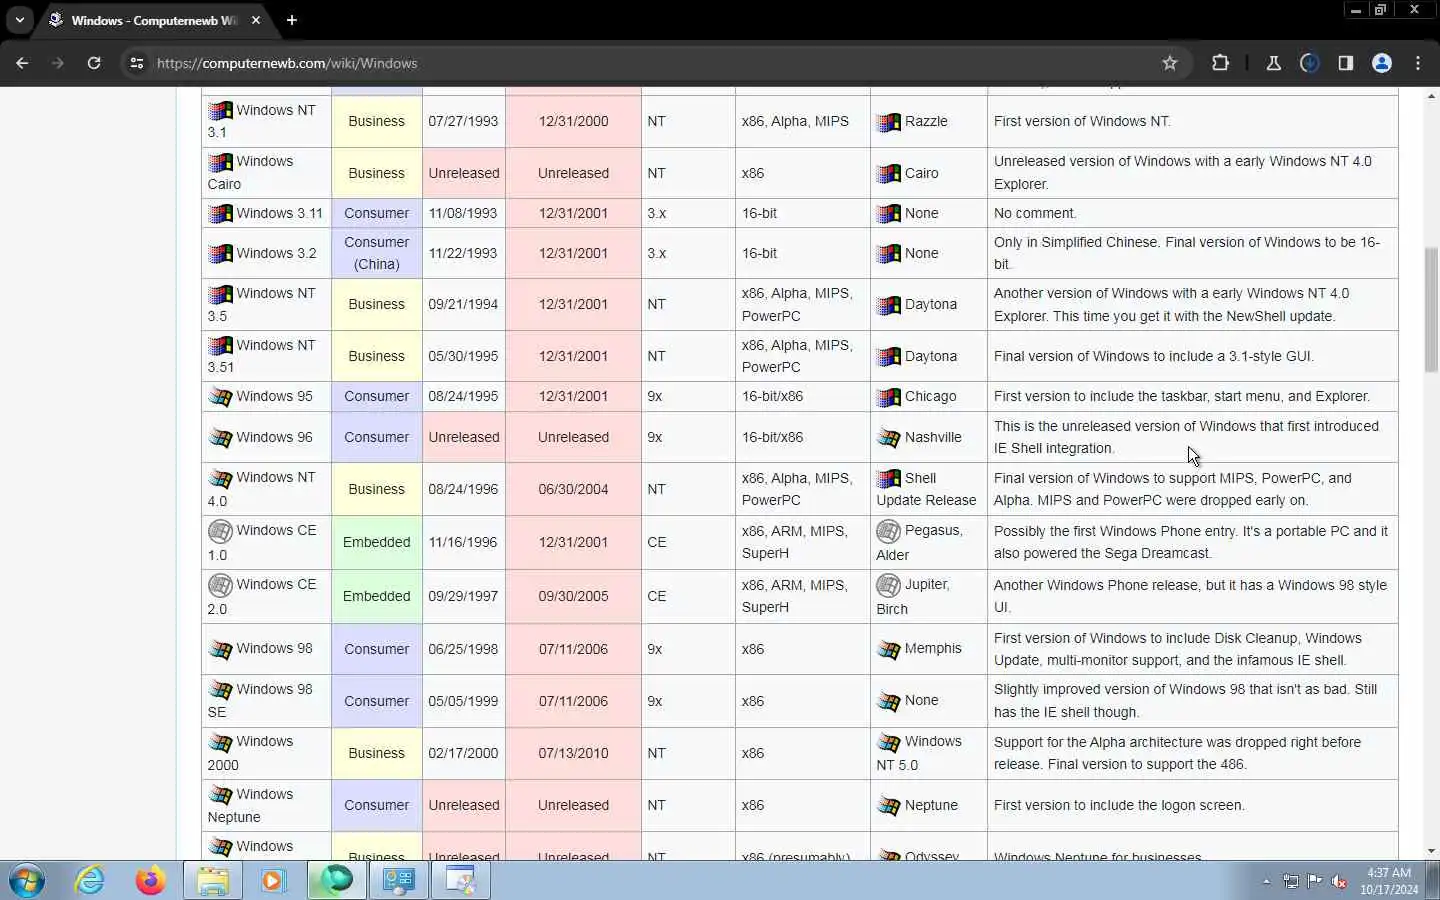Select 'First version of Windows NT.' comment
The height and width of the screenshot is (900, 1440).
point(1082,121)
